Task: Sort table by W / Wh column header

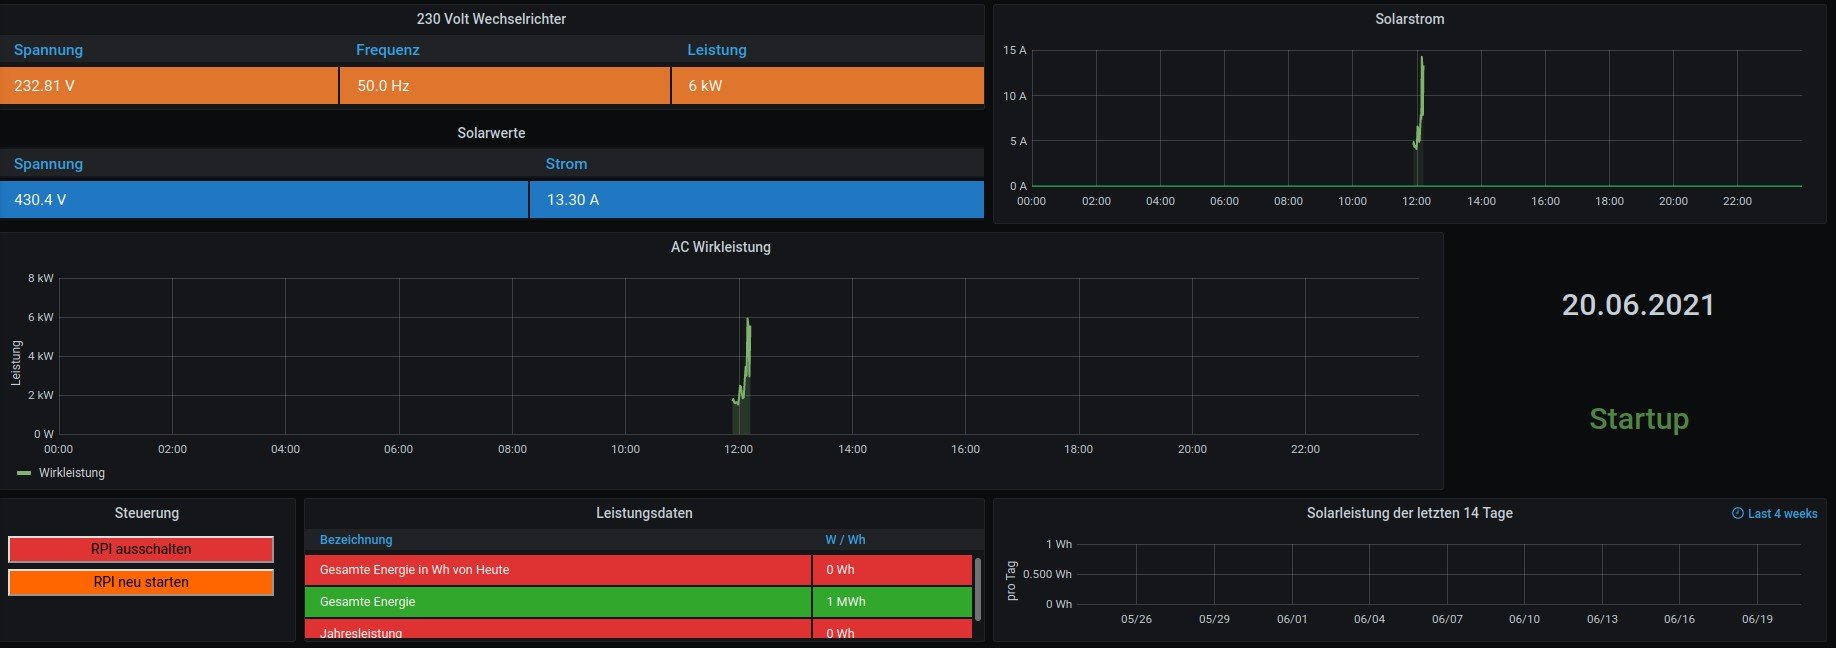Action: coord(845,540)
